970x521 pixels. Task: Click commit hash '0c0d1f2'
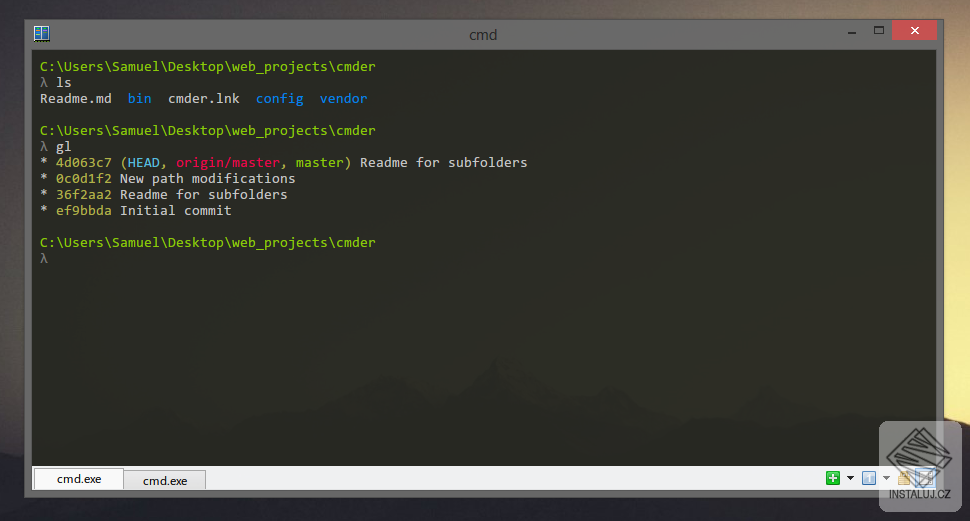coord(84,179)
